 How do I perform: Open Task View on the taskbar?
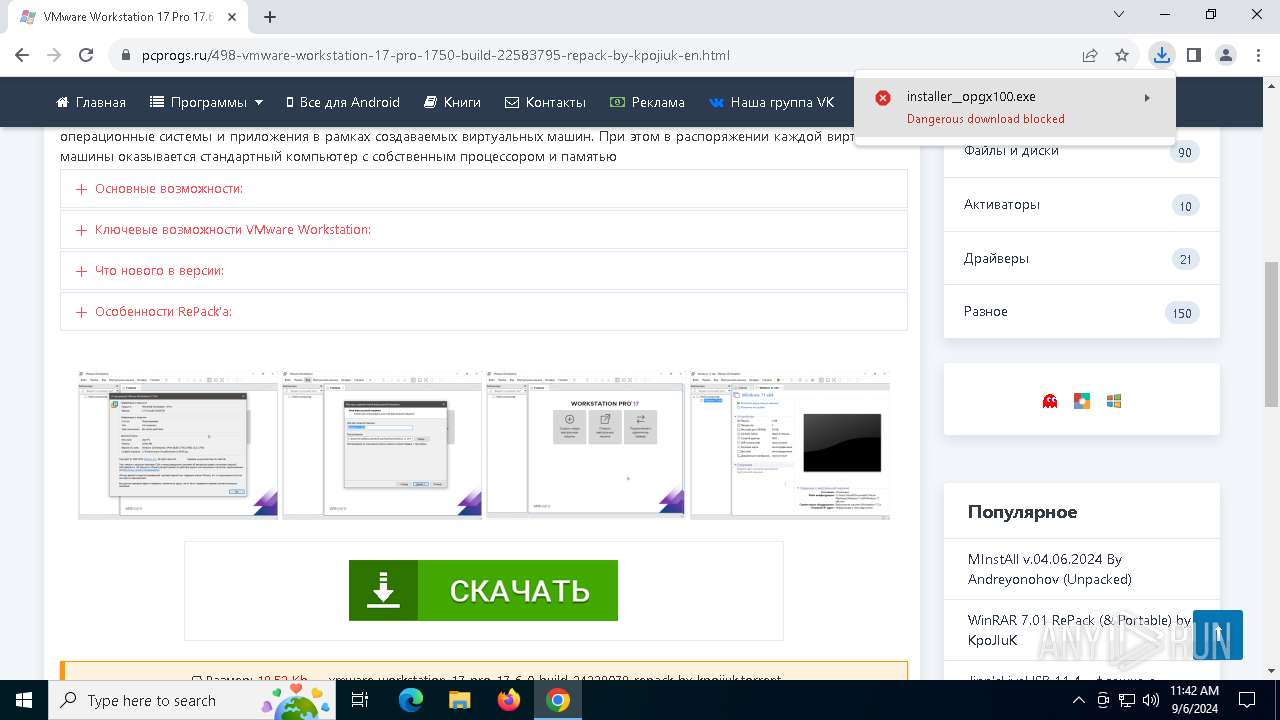pos(360,700)
